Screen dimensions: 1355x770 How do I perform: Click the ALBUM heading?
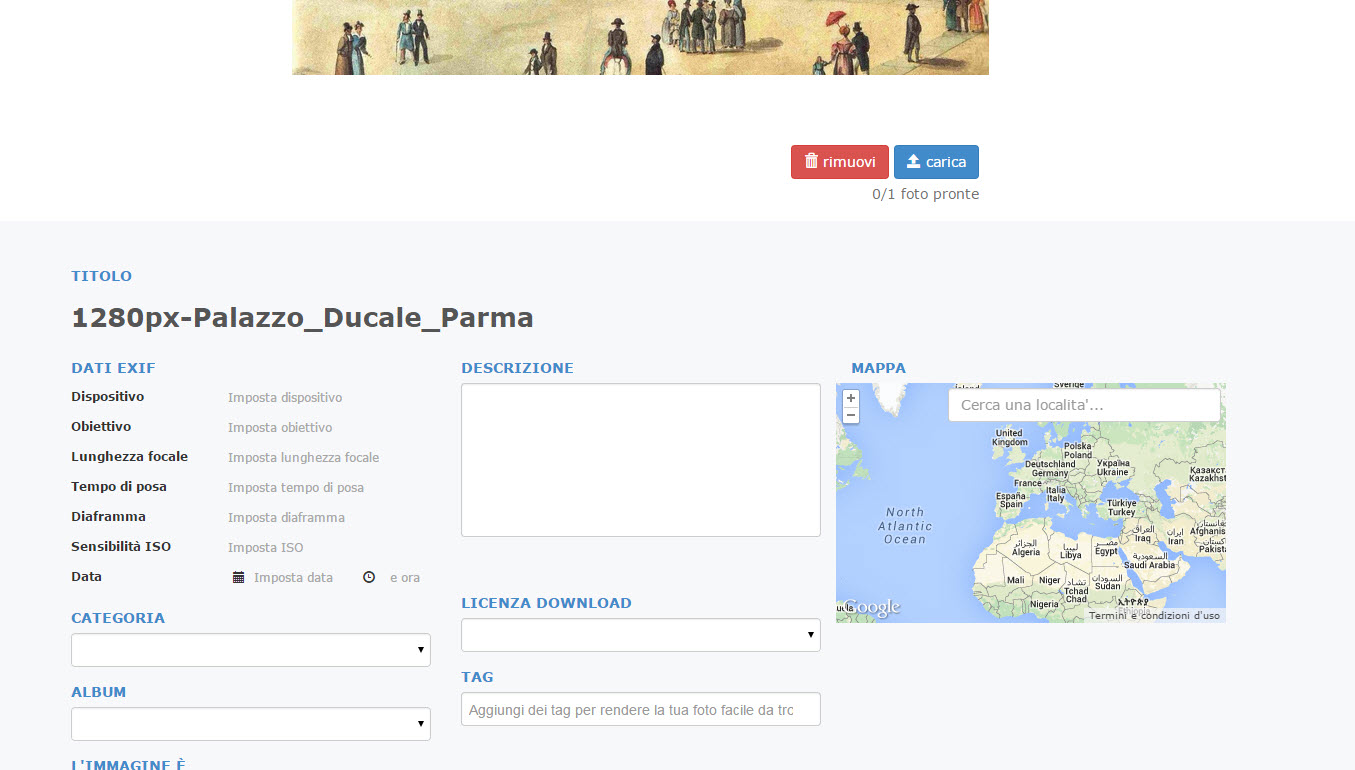tap(99, 692)
